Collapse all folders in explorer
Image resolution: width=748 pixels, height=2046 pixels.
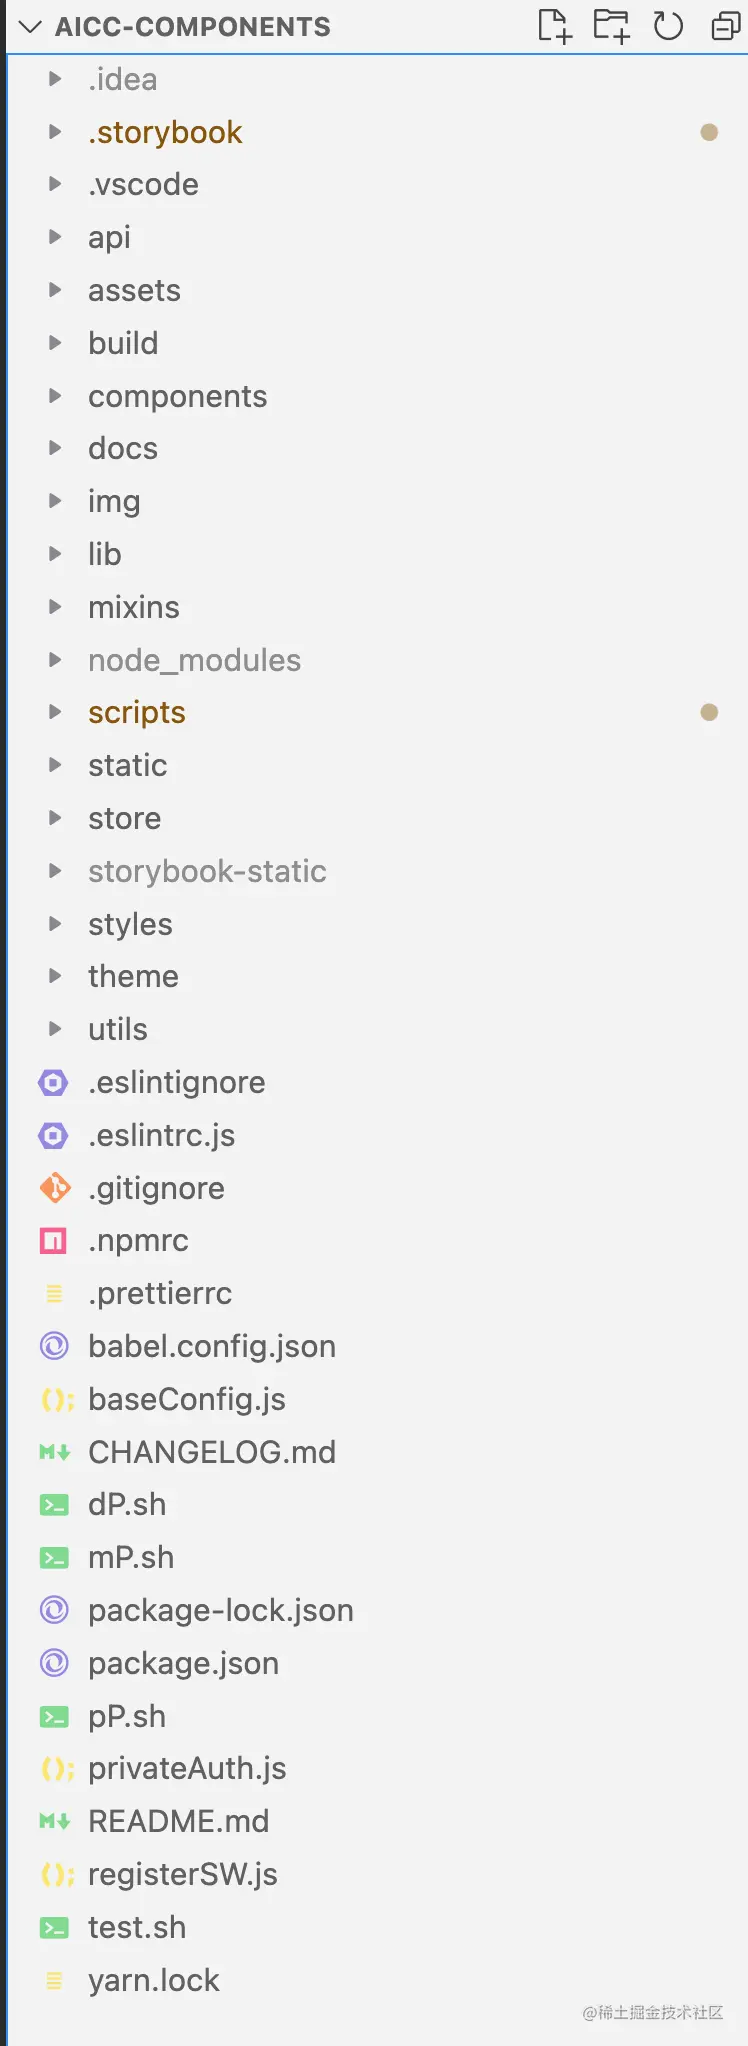[725, 26]
